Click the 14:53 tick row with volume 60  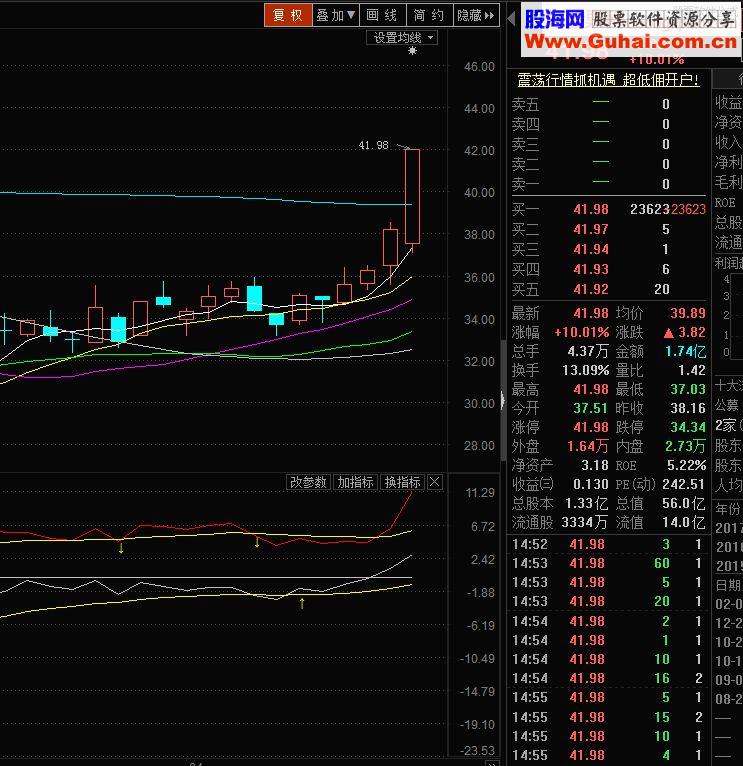[607, 563]
